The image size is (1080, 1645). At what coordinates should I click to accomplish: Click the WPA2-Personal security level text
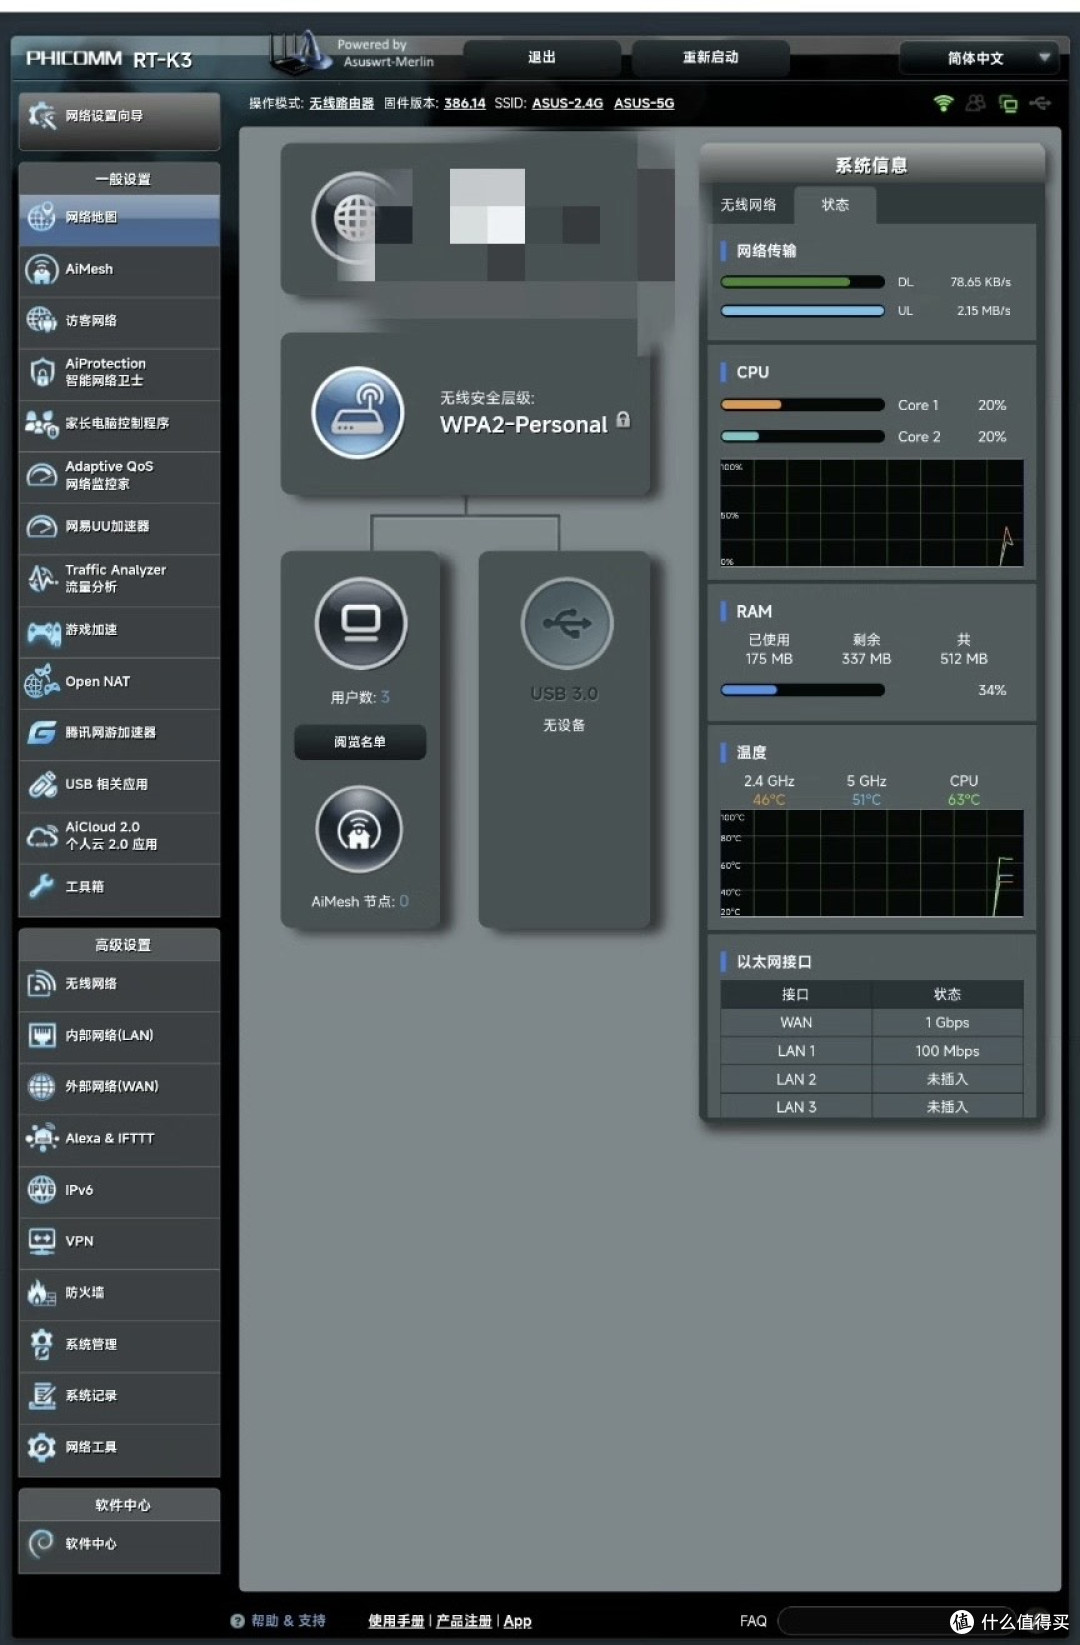point(524,425)
